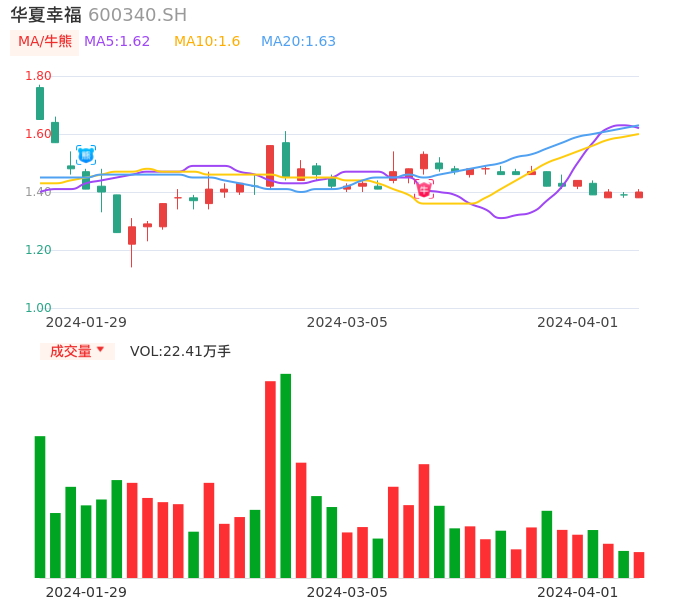Click the 2024-01-29 date label on price chart
The height and width of the screenshot is (606, 686).
(x=86, y=322)
